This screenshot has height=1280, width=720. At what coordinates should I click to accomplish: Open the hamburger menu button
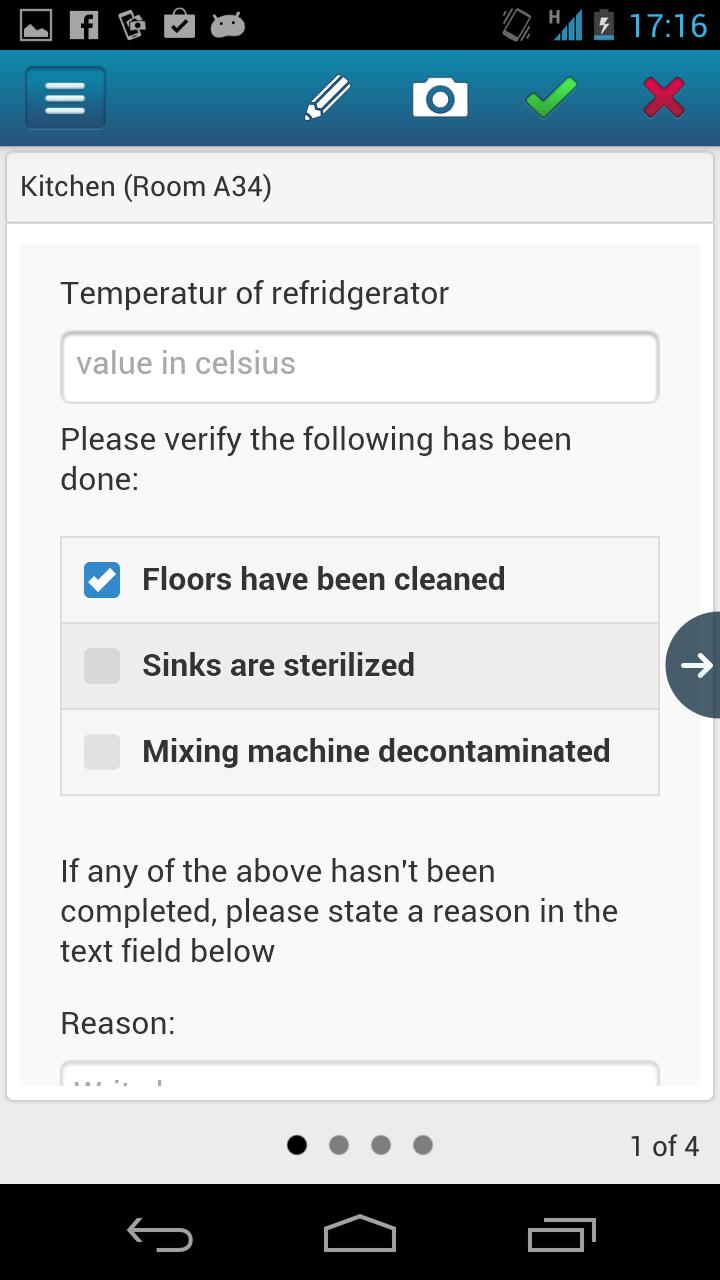65,98
